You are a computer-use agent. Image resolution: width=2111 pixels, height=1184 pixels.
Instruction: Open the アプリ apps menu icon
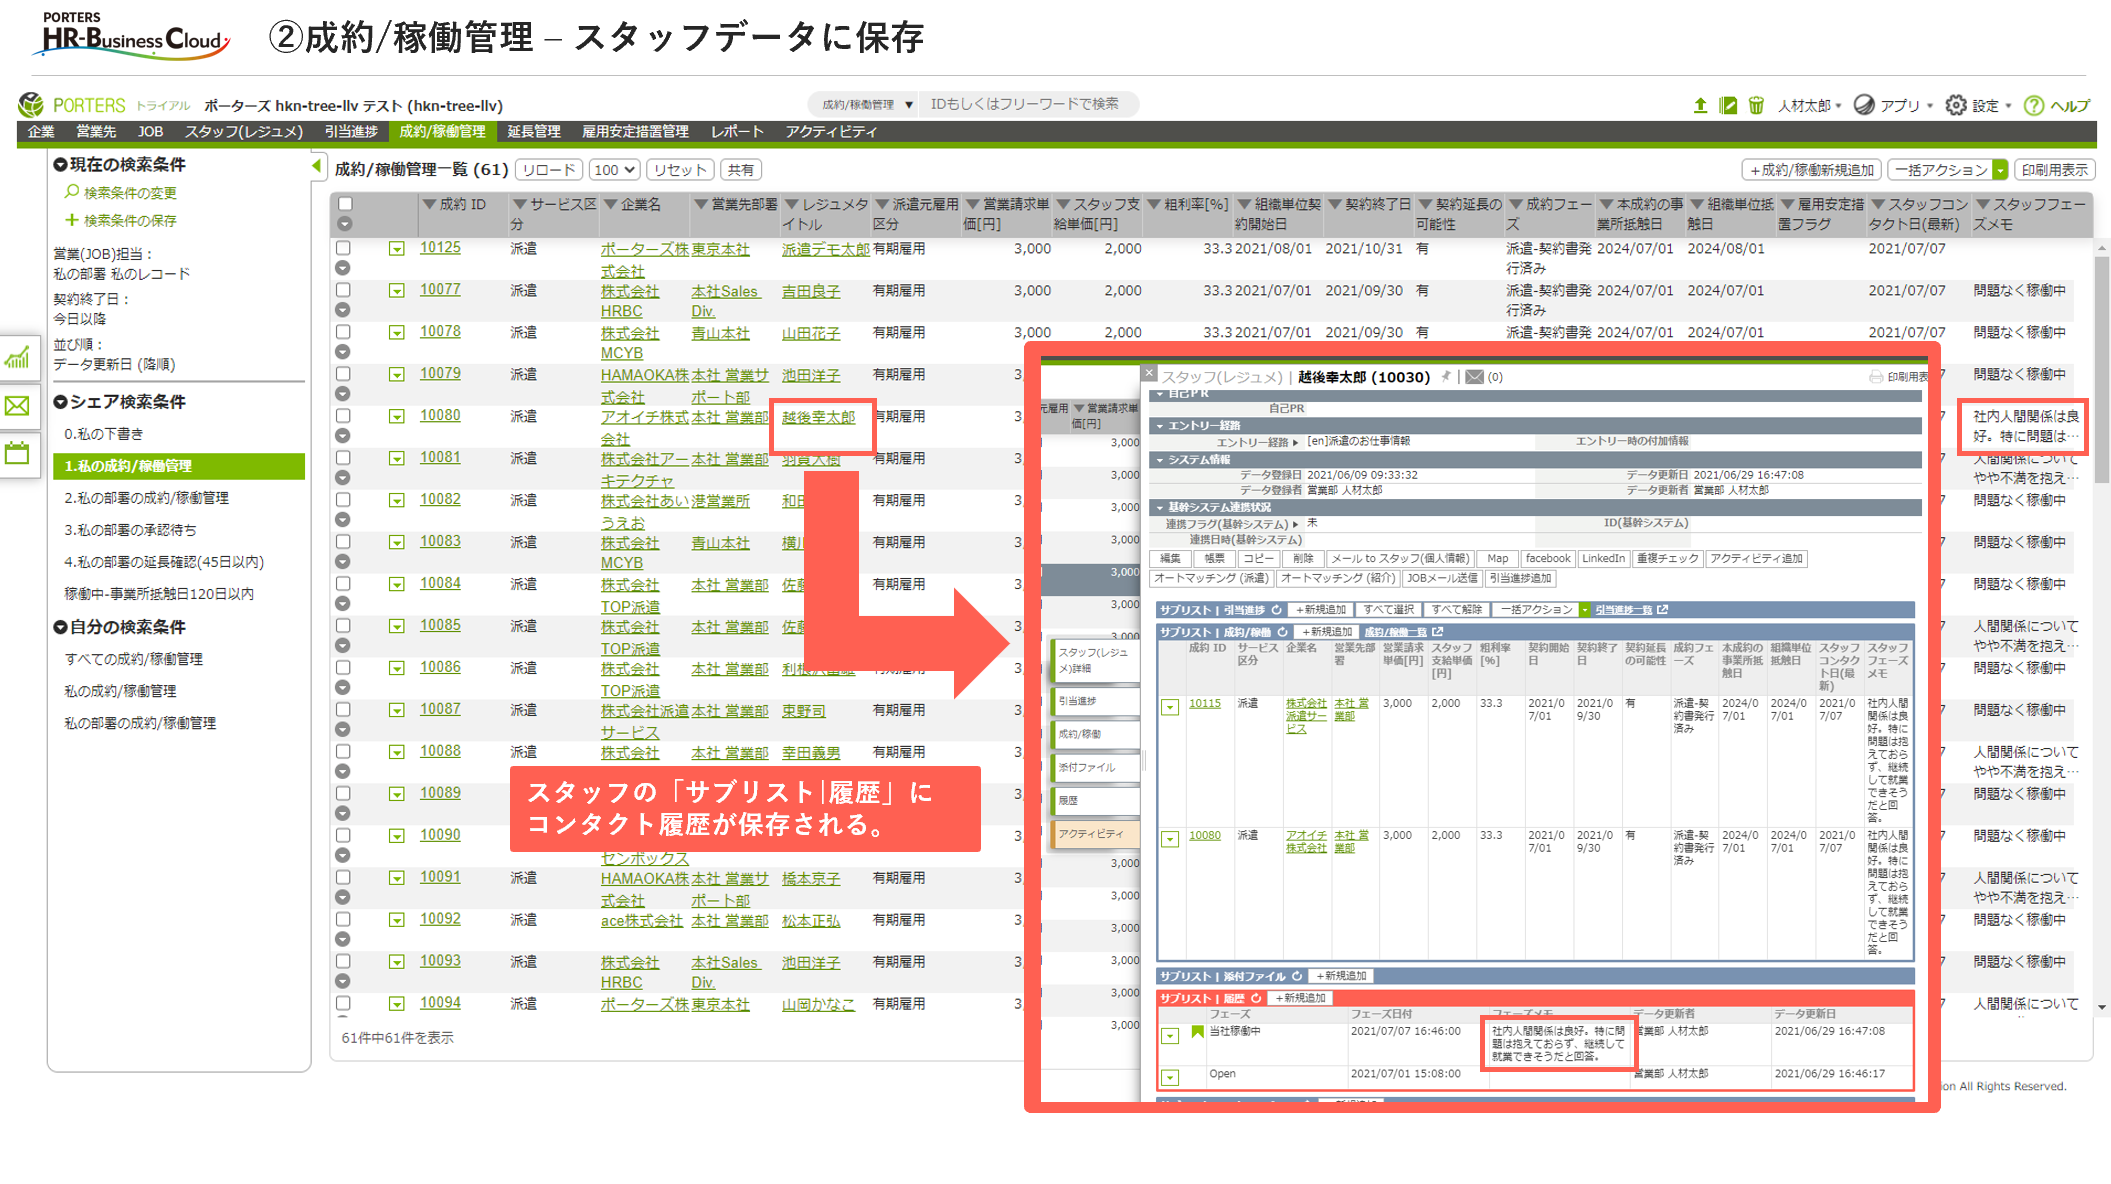pos(1864,105)
